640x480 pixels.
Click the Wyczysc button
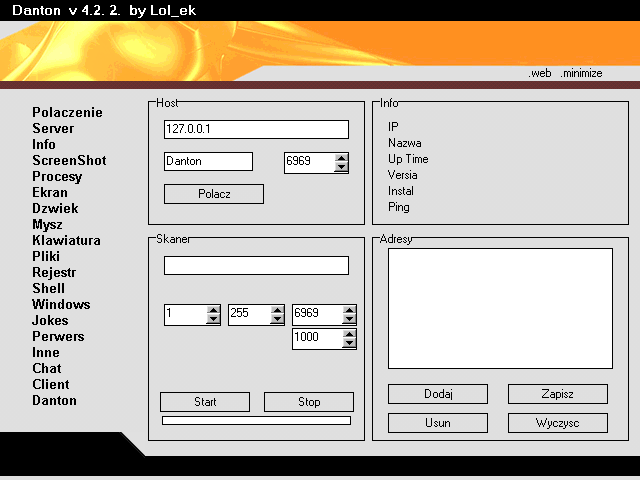click(x=557, y=423)
